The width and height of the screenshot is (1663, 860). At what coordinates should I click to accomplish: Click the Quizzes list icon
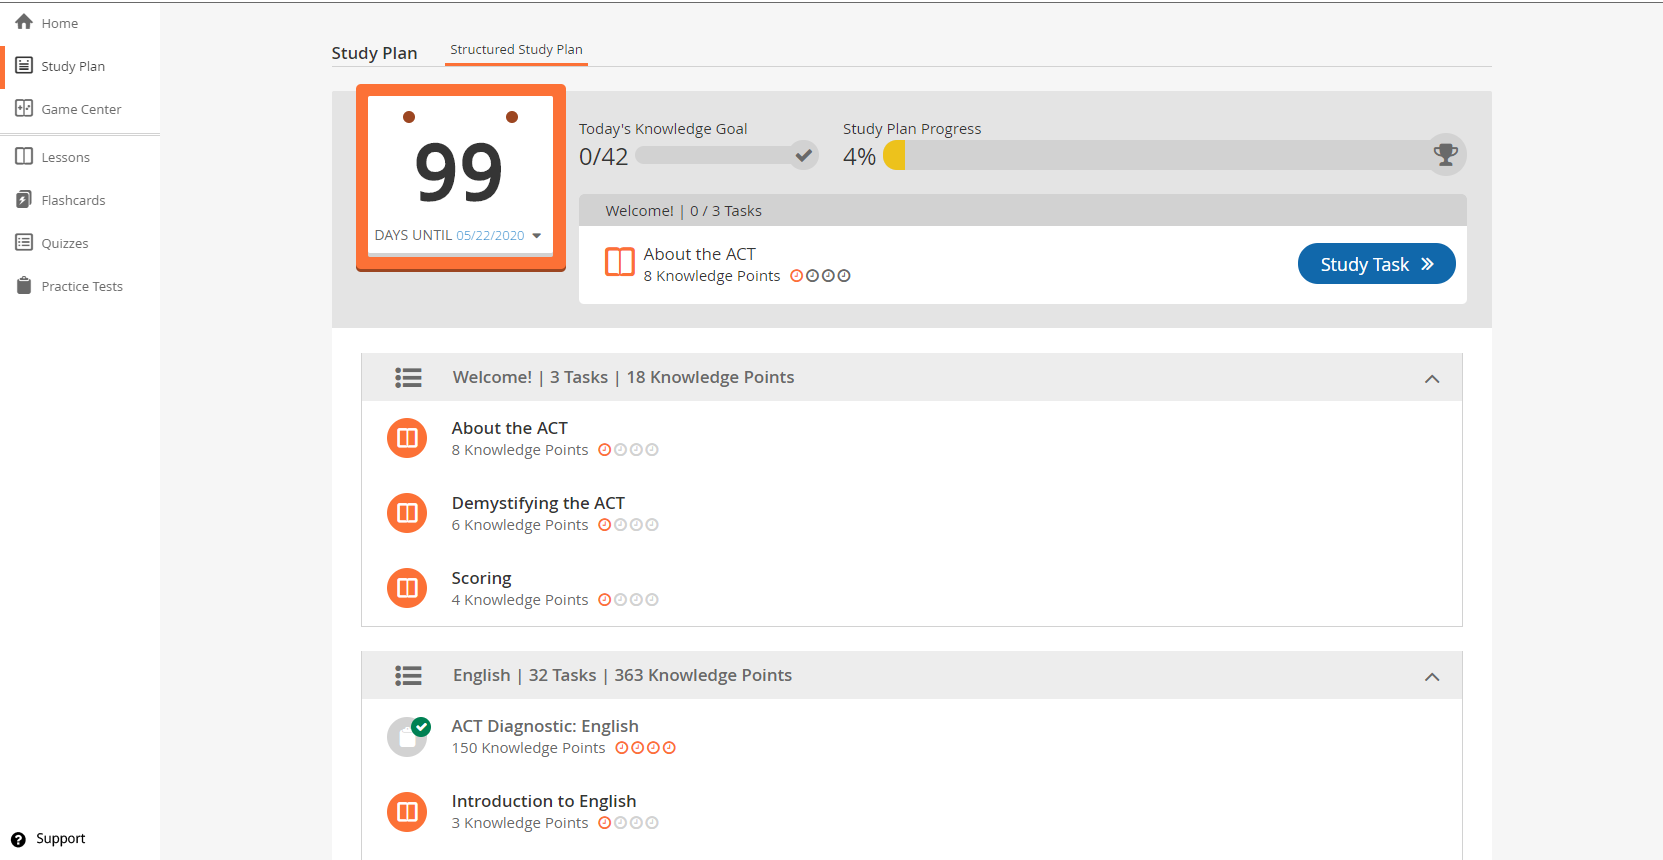click(x=24, y=242)
